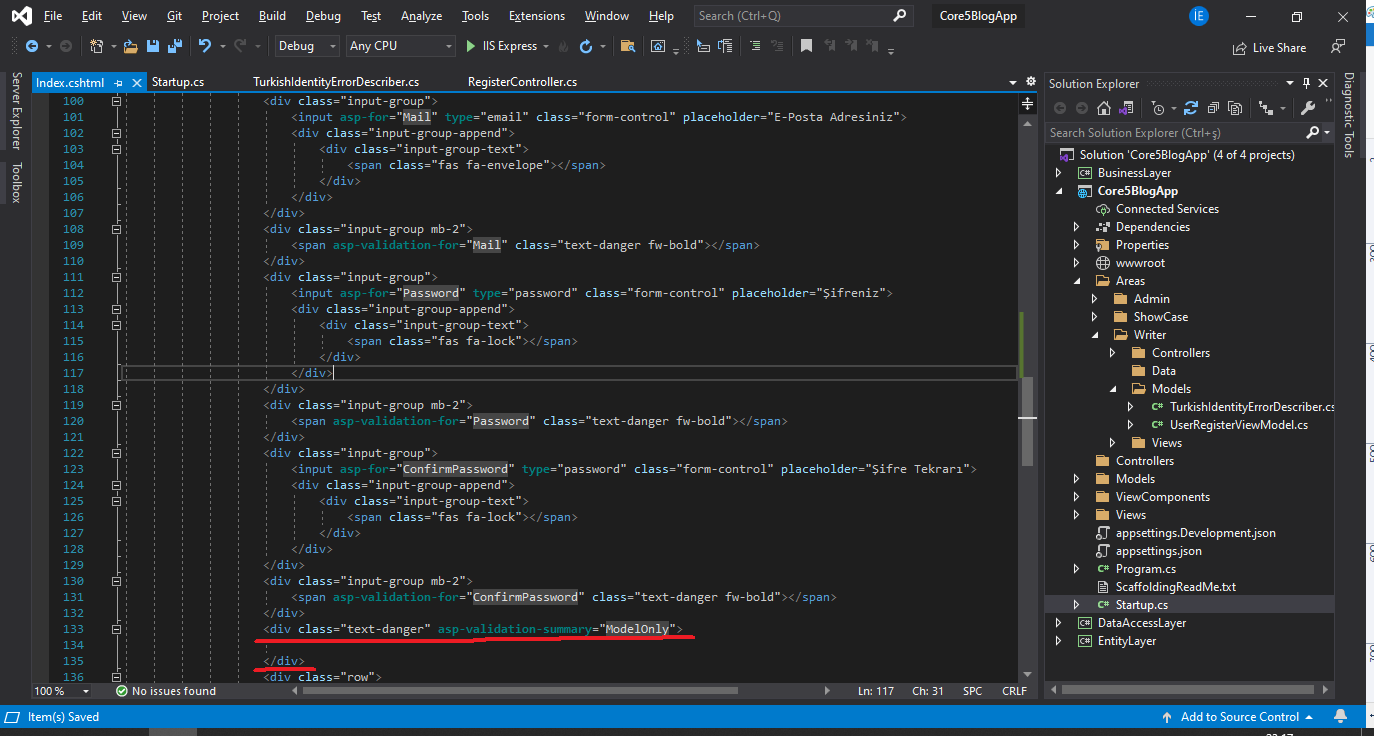Open the Extensions menu
This screenshot has width=1374, height=736.
pos(536,16)
